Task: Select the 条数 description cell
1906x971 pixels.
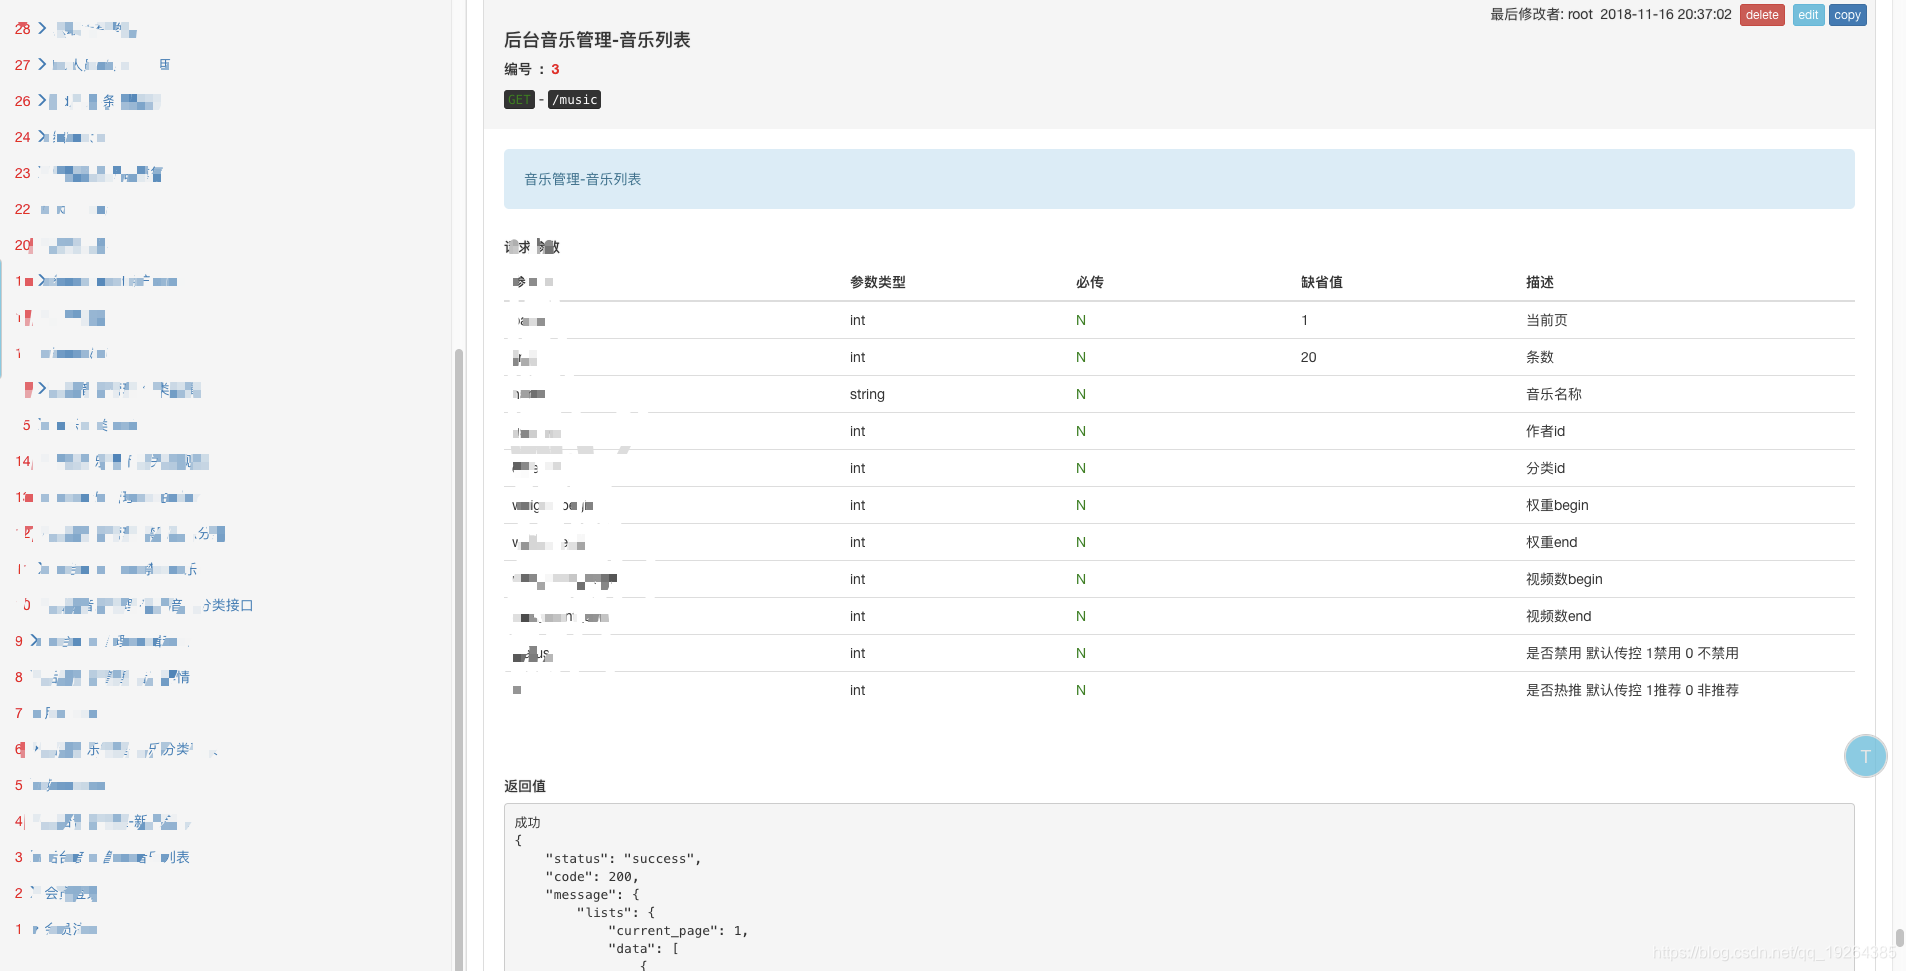Action: [1540, 357]
